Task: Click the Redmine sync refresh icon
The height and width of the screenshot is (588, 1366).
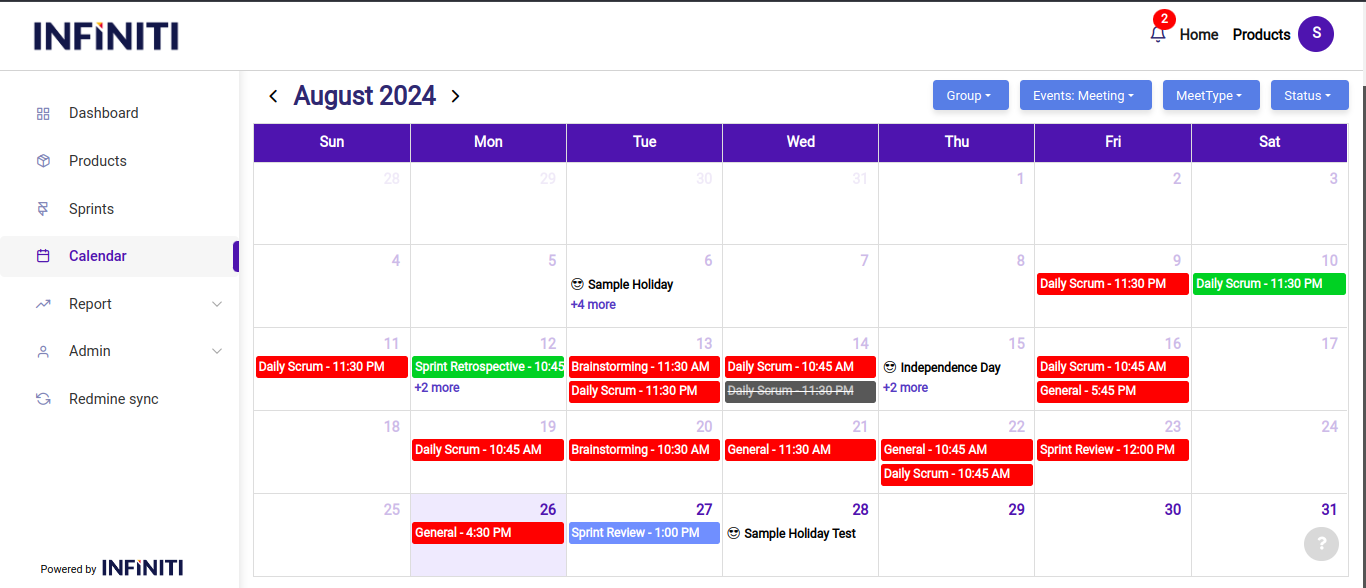Action: (43, 399)
